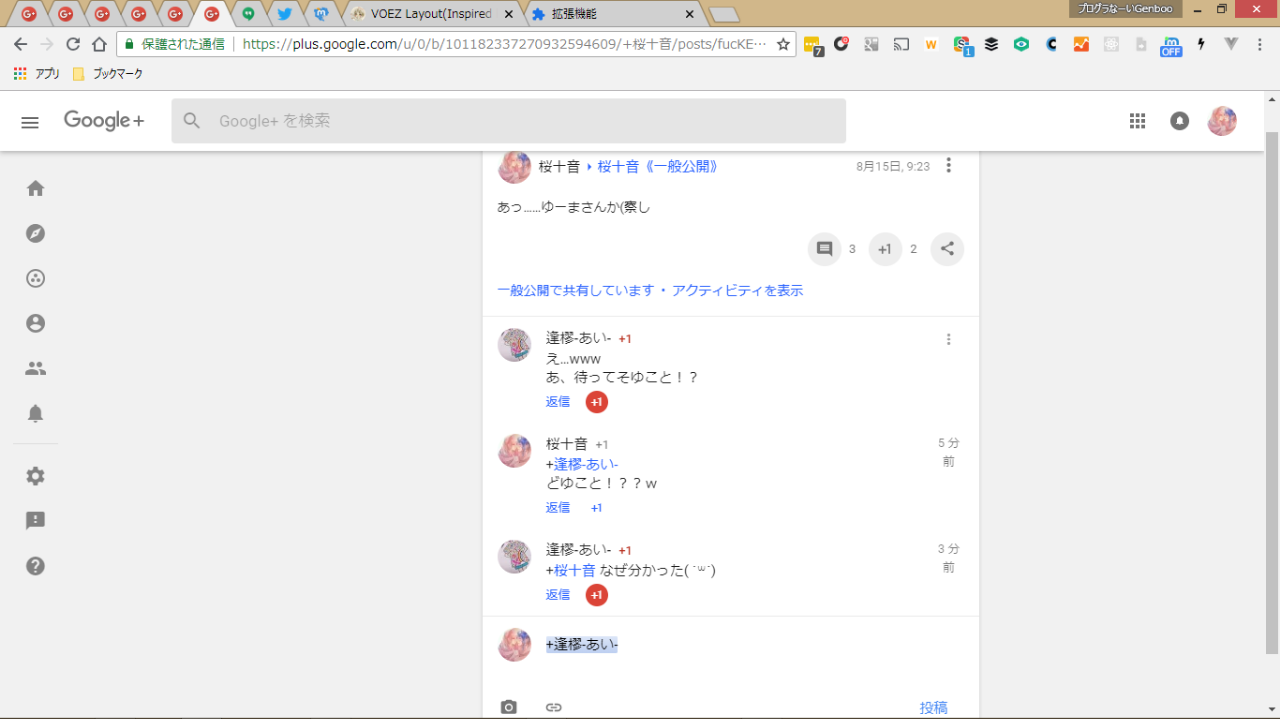Open the People icon in sidebar
1280x719 pixels.
coord(36,368)
